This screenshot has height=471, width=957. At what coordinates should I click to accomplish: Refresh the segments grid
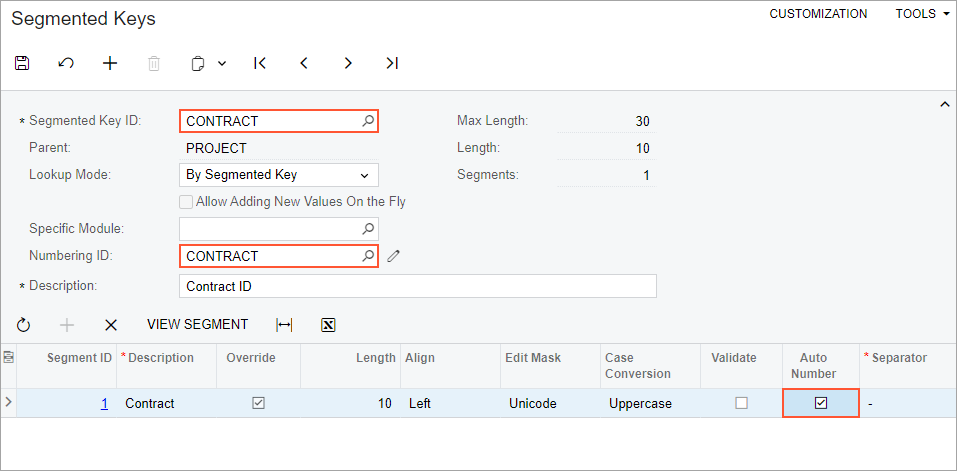click(24, 325)
